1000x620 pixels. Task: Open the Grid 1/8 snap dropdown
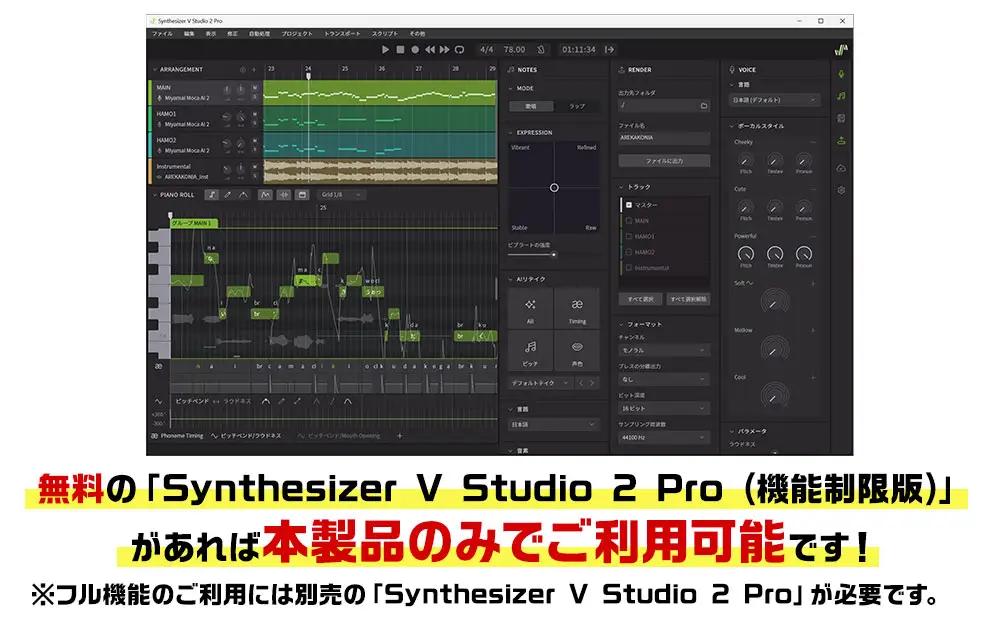pyautogui.click(x=342, y=195)
